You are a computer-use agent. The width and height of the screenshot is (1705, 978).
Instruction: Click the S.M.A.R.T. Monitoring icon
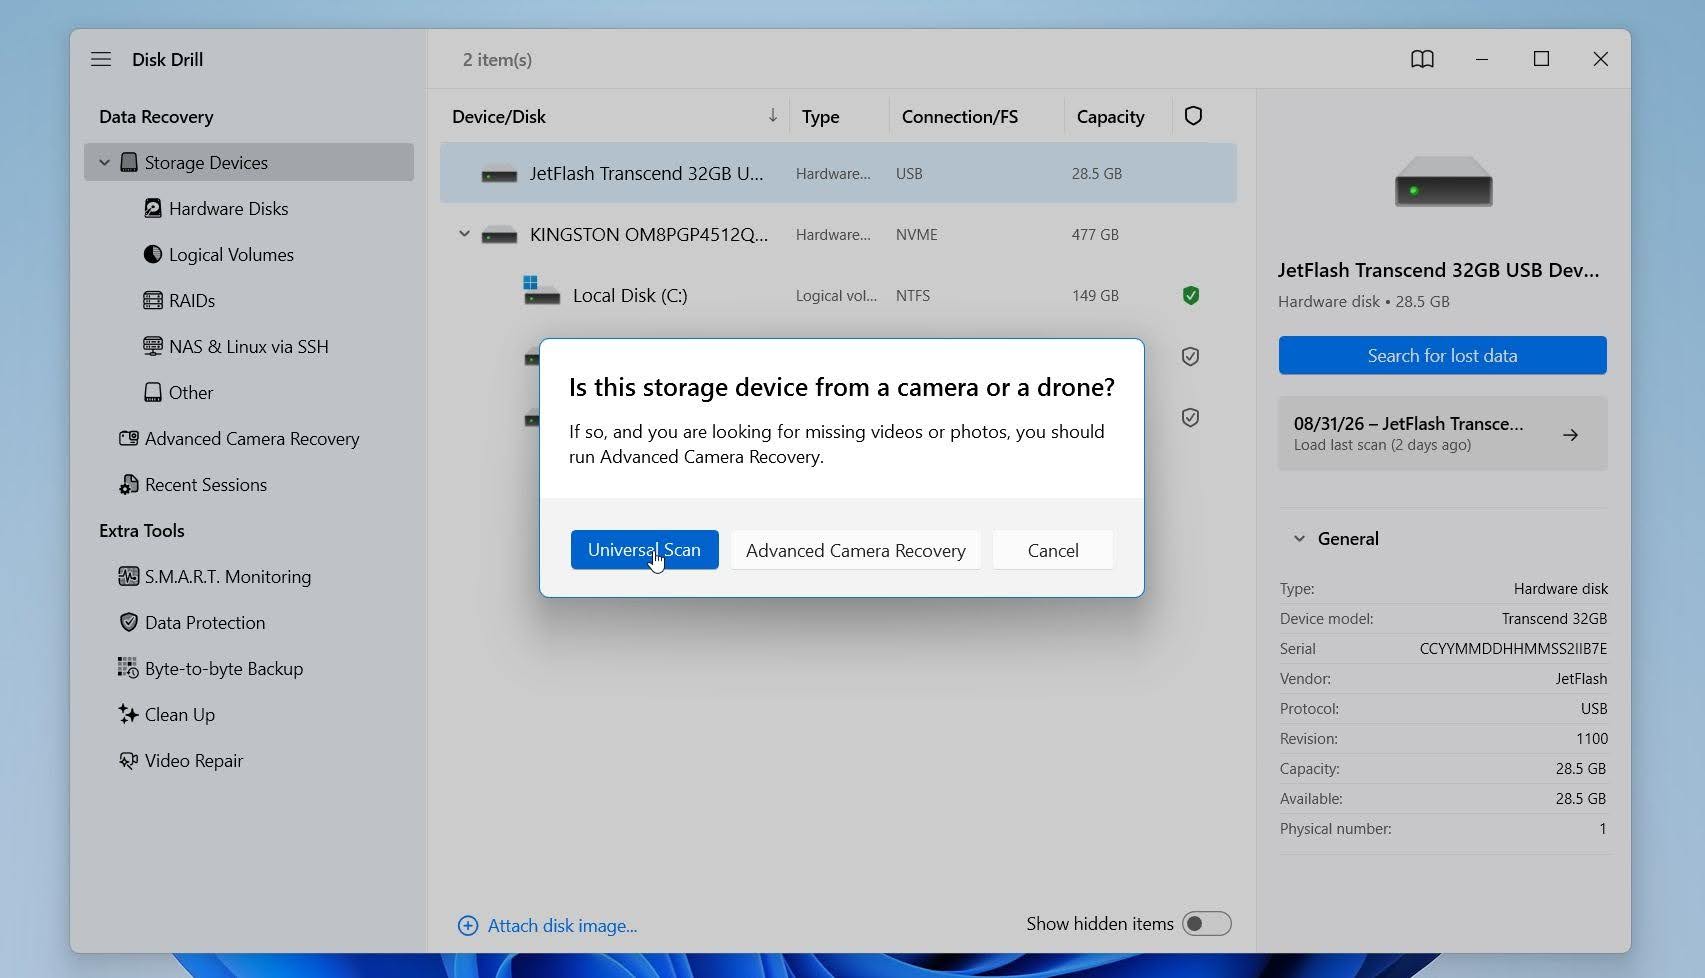coord(129,576)
